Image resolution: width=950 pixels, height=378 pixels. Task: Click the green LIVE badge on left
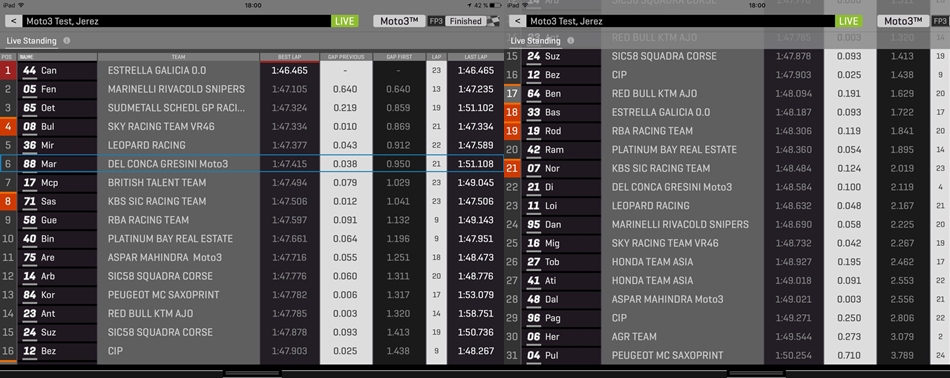(345, 21)
